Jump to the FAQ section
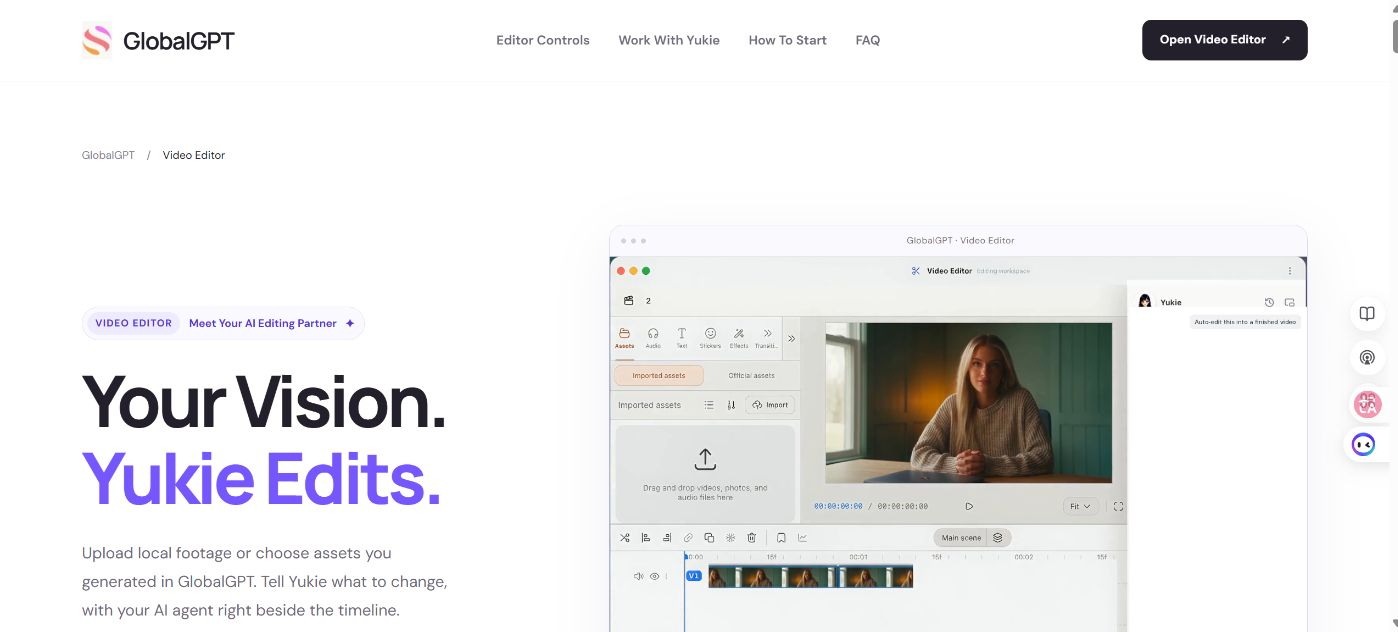 tap(868, 40)
